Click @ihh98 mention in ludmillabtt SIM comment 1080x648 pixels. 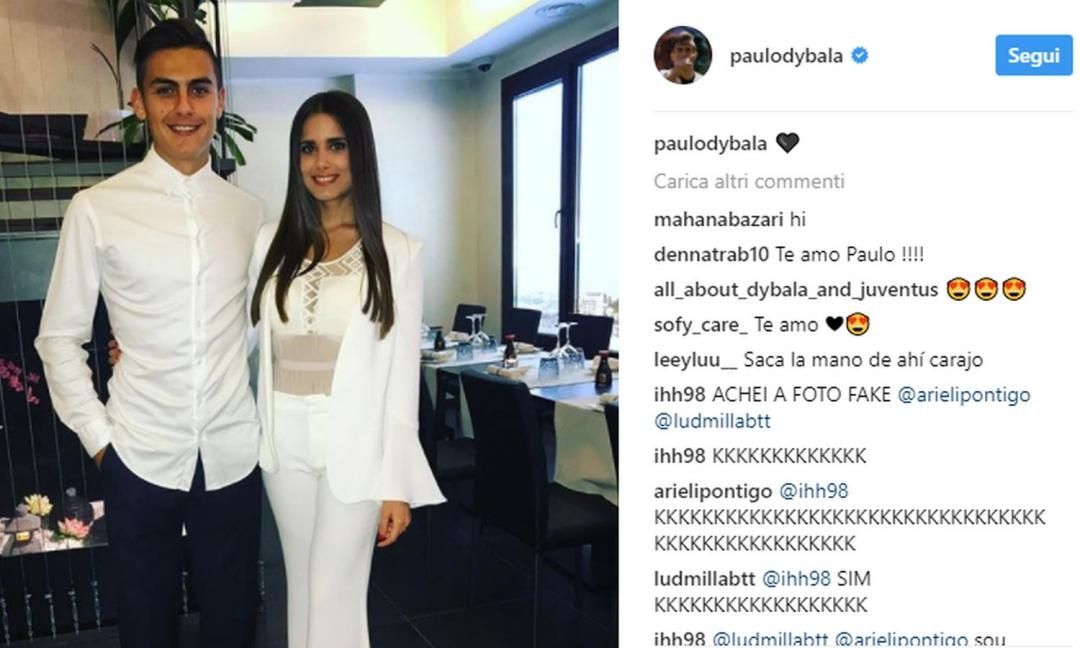click(796, 578)
